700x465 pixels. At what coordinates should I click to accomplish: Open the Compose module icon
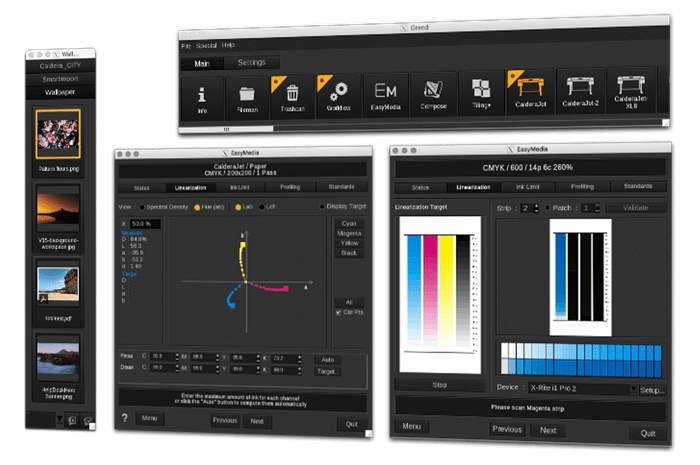[x=434, y=93]
